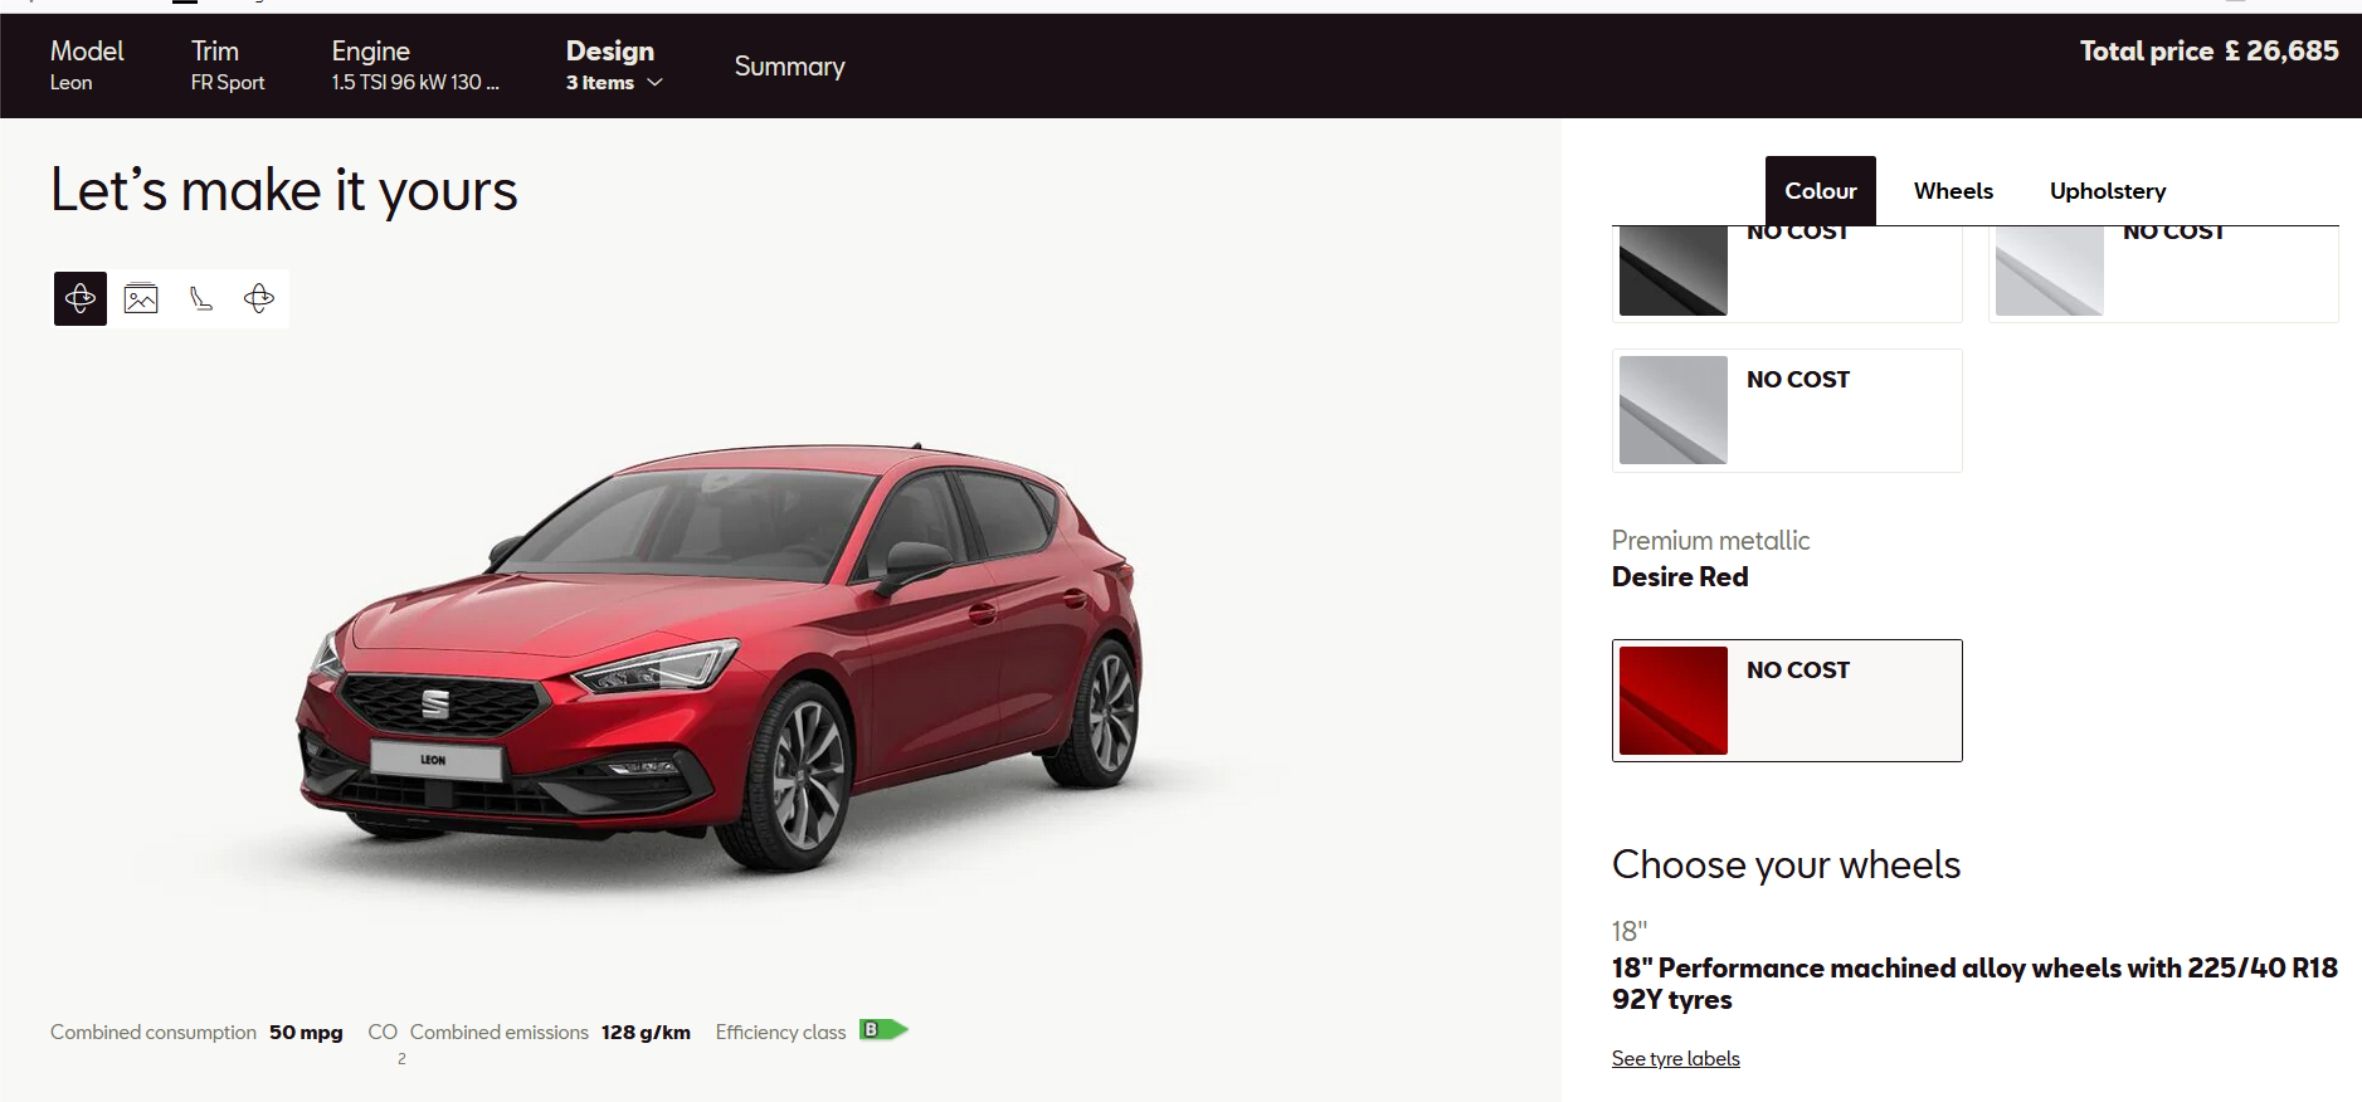Click the 'Choose your wheels' heading
2362x1102 pixels.
(1786, 865)
